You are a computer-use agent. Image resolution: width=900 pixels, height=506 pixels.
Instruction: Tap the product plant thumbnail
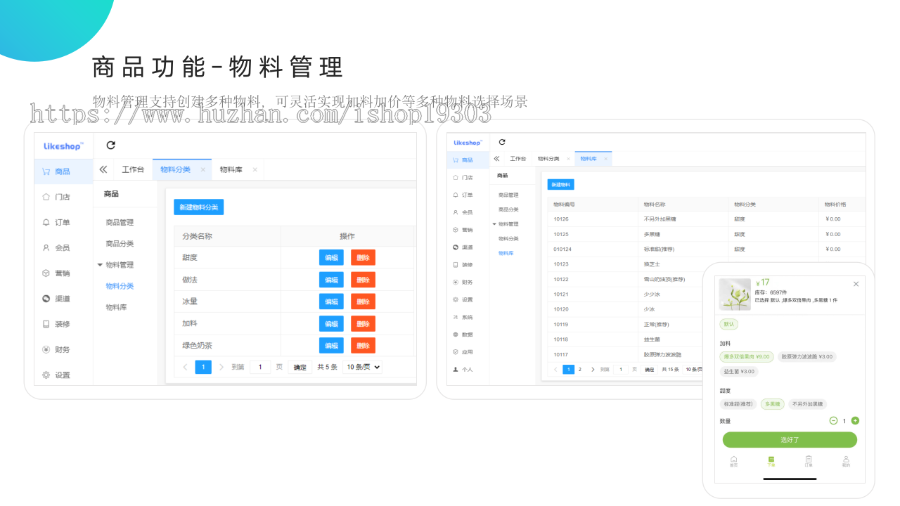735,294
